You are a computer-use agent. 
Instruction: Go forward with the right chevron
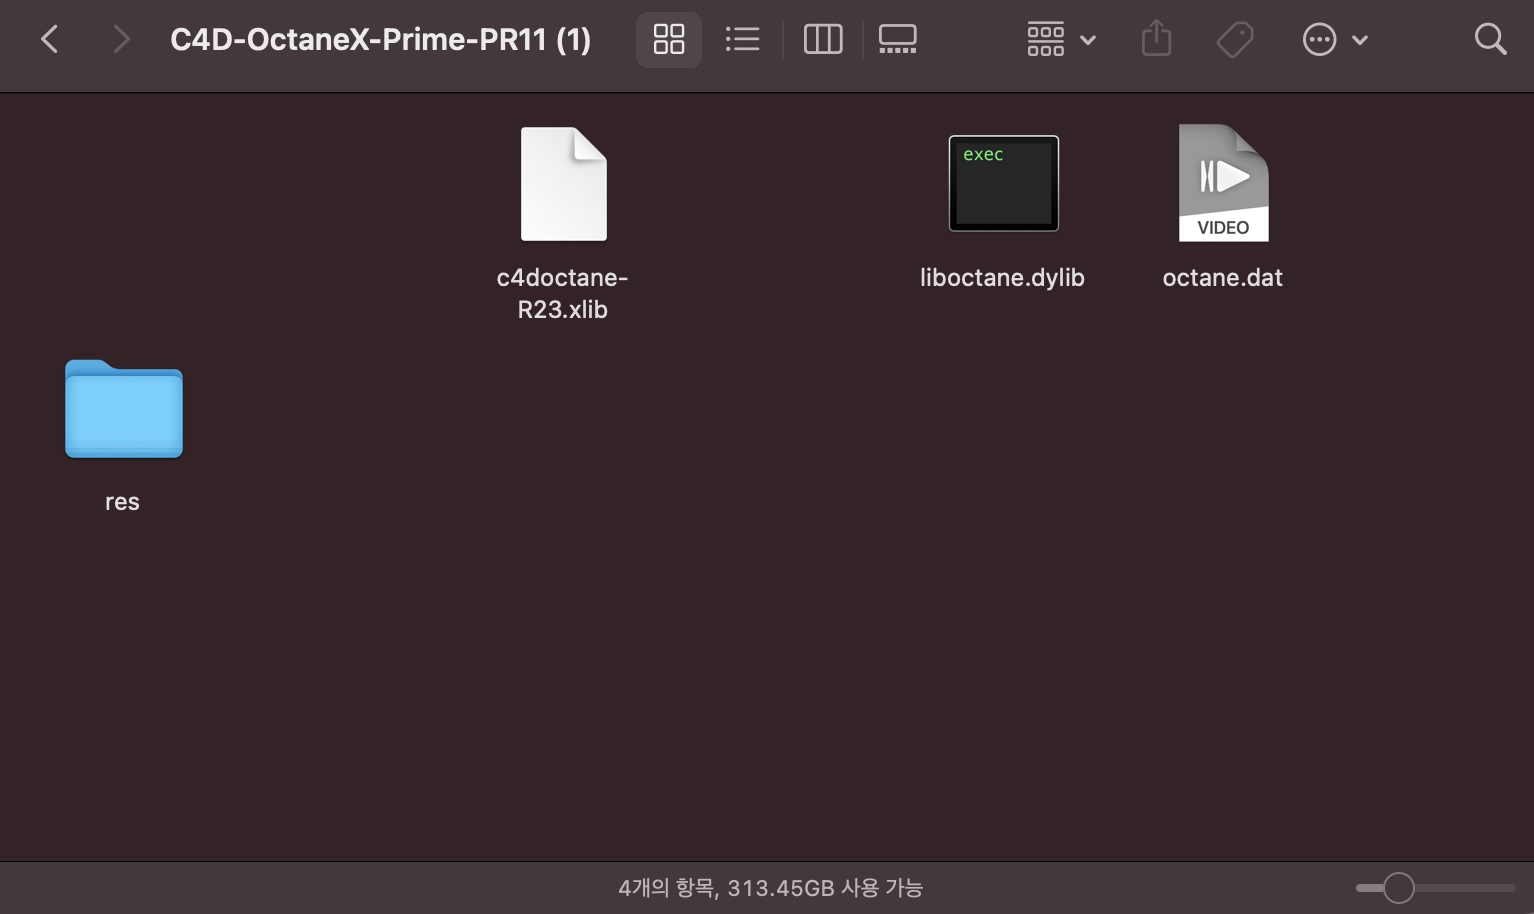click(121, 40)
